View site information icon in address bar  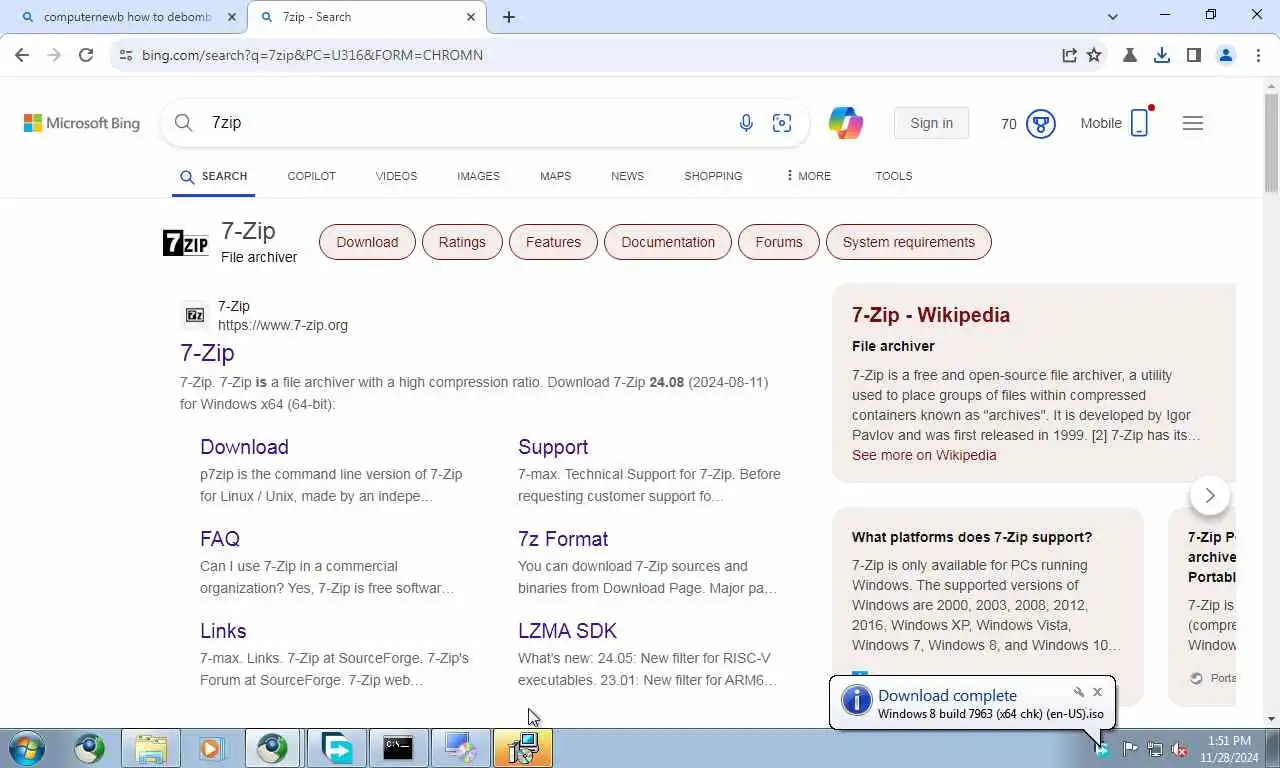(125, 55)
